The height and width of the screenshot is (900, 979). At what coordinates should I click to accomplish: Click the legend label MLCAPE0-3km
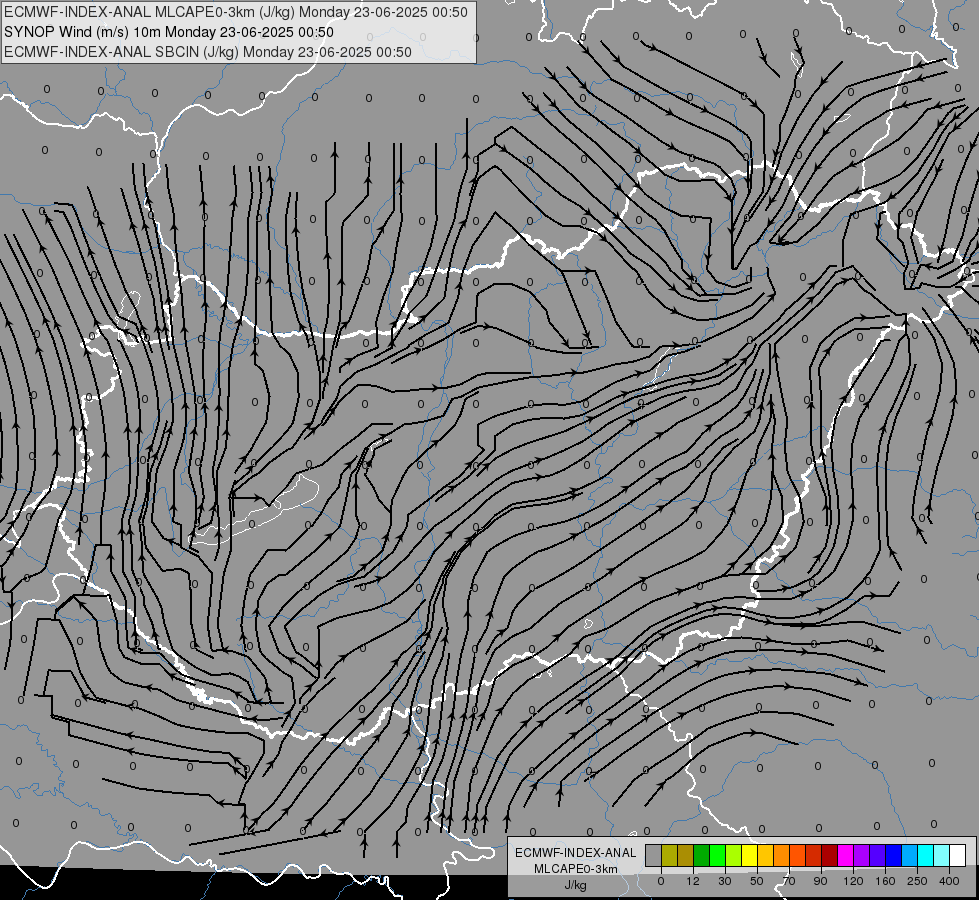point(576,869)
